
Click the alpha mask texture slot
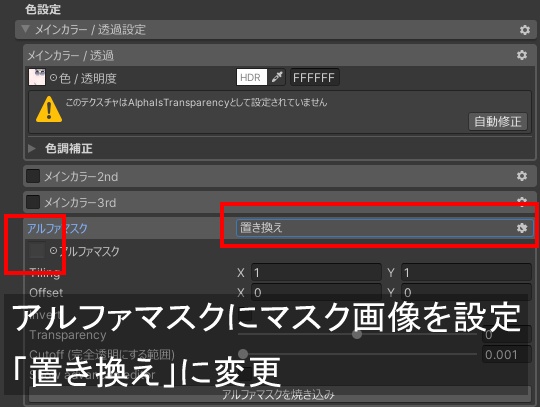[x=37, y=250]
